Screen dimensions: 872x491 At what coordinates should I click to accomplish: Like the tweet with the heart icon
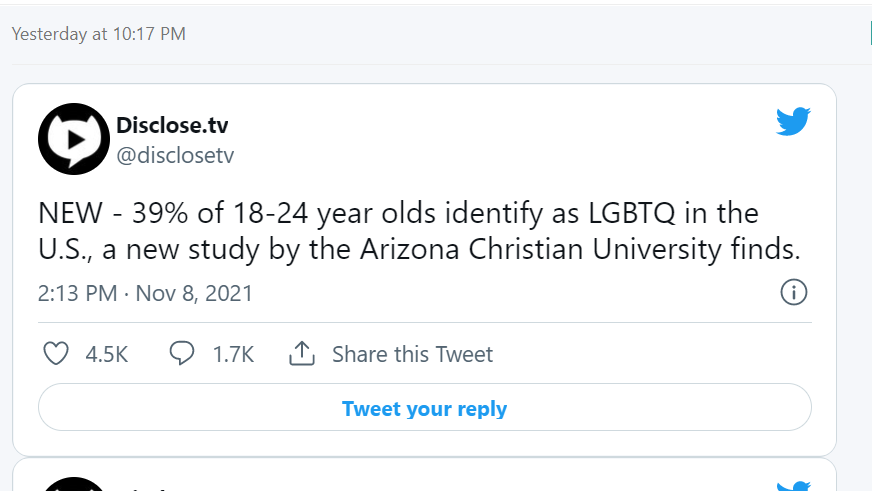pyautogui.click(x=57, y=353)
